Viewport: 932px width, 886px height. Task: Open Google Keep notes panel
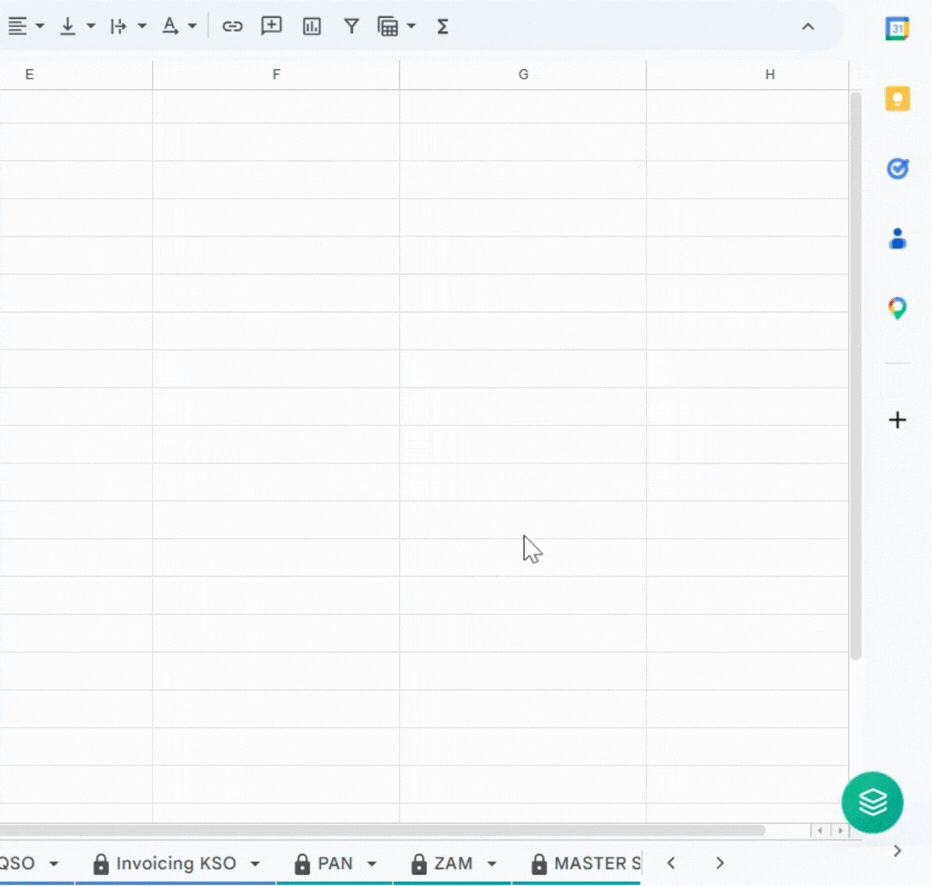point(897,99)
